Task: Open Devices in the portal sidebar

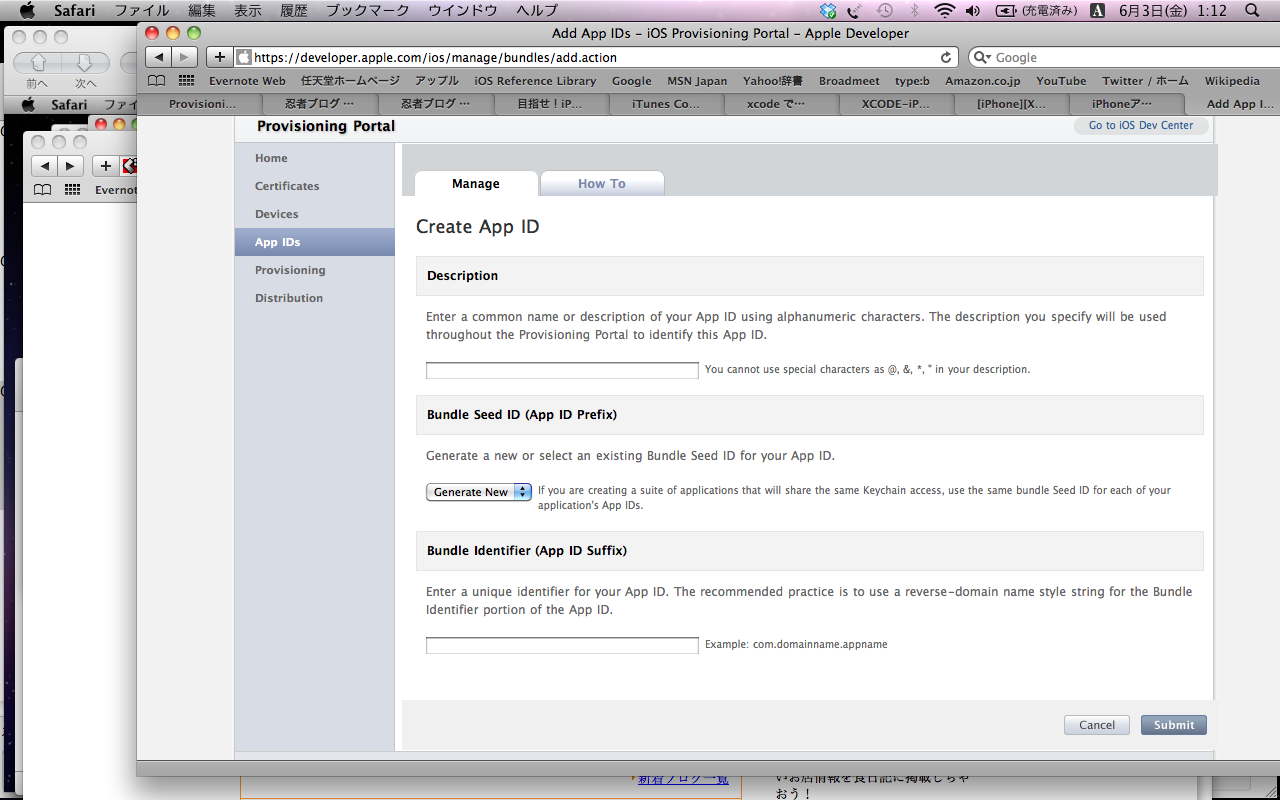Action: [x=277, y=214]
